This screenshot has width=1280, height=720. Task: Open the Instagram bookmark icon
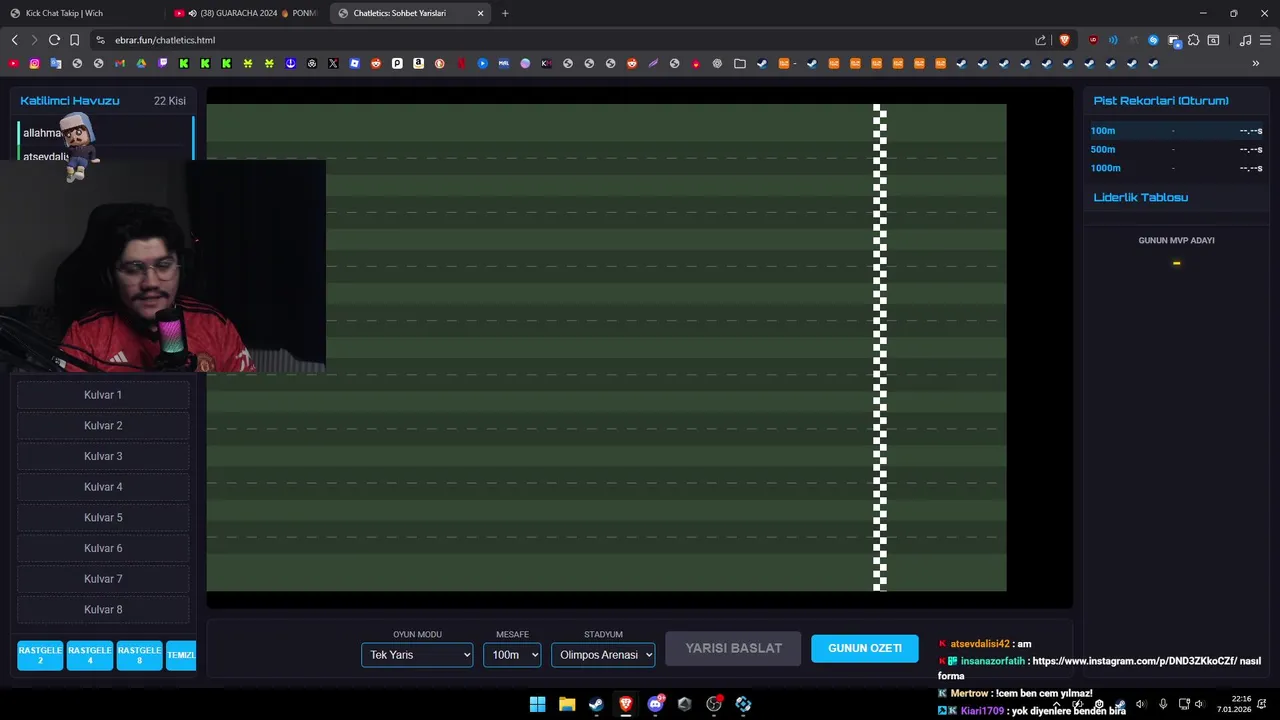pos(34,63)
